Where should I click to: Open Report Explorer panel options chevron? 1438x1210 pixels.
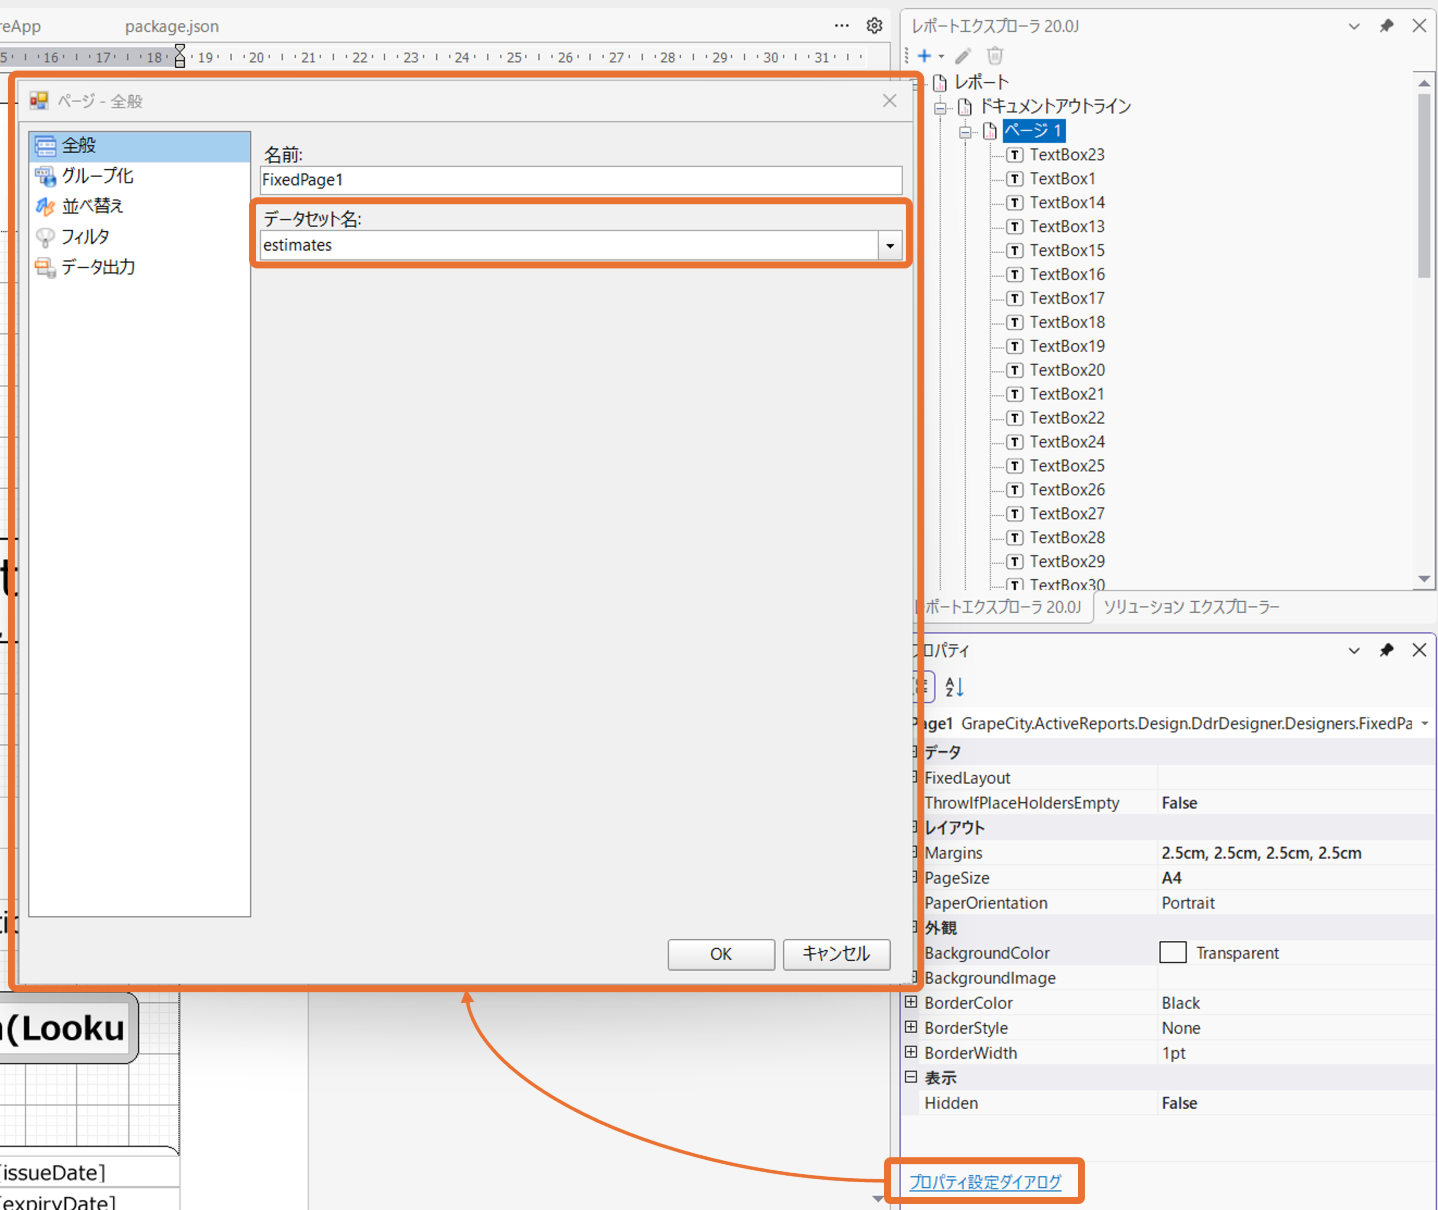1354,26
